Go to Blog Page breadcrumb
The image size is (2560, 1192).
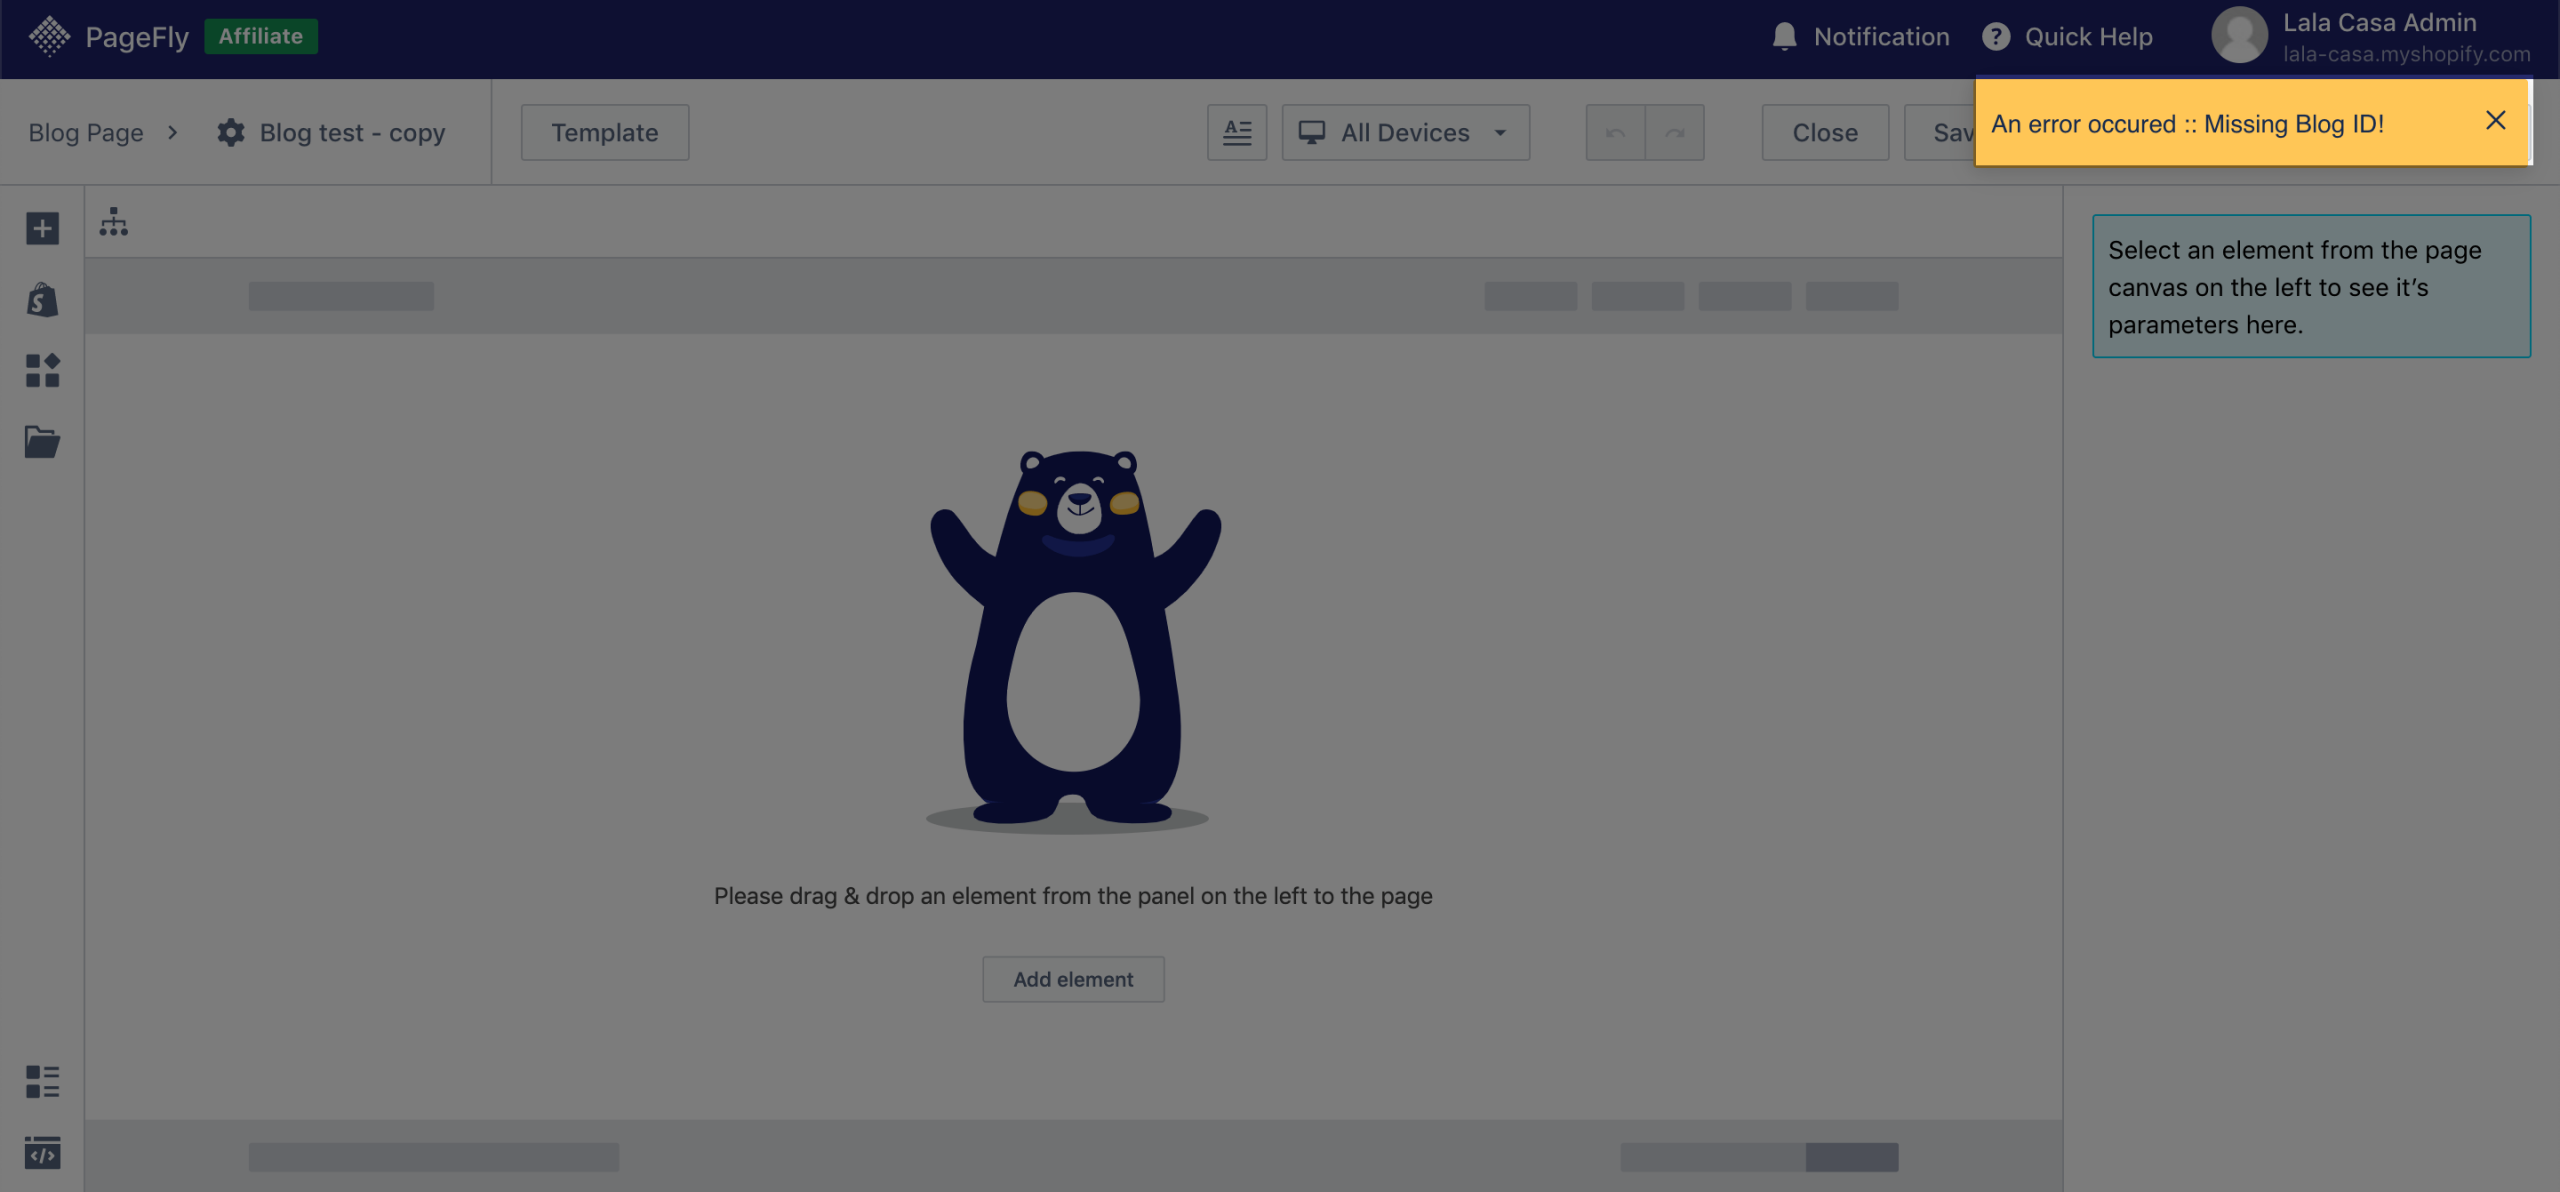86,133
